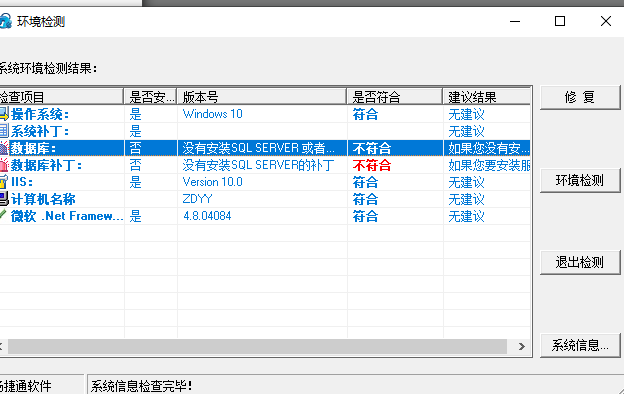
Task: Click the red 不符合 status cell
Action: coord(372,165)
